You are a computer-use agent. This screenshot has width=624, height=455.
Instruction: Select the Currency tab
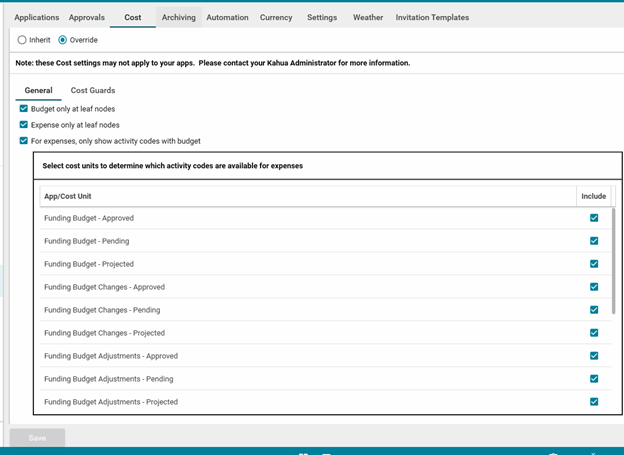276,18
